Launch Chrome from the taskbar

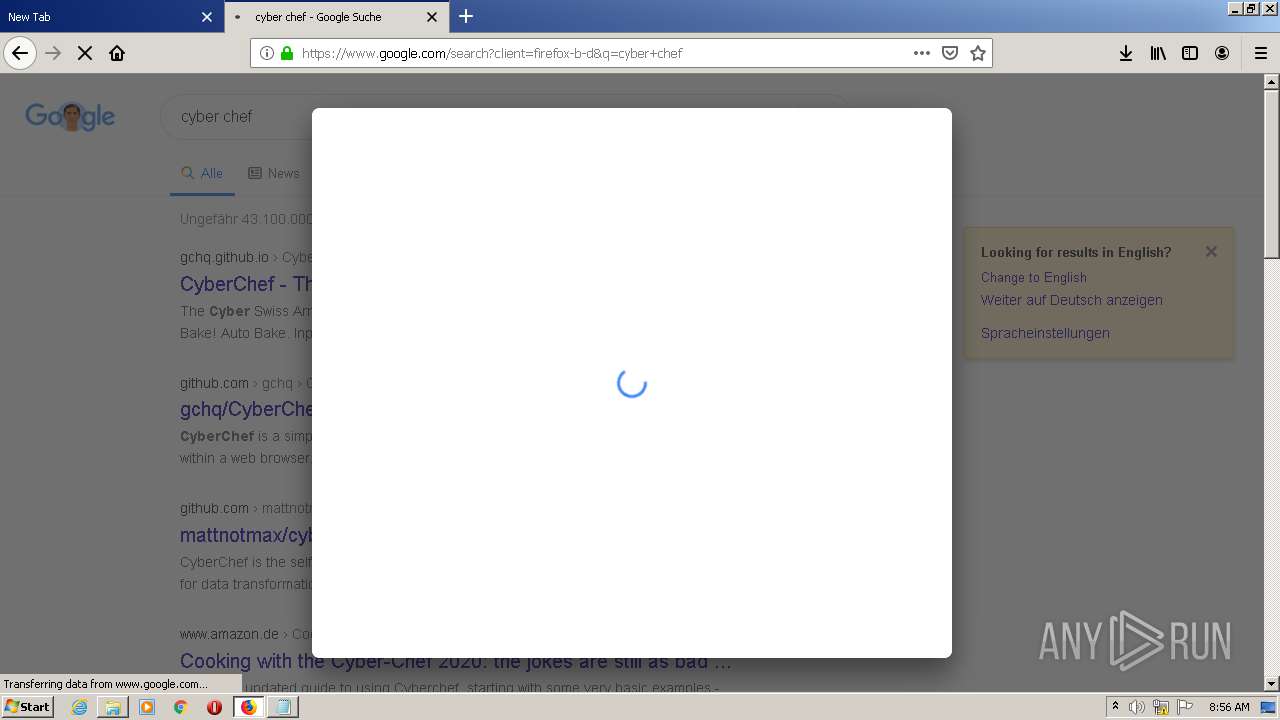point(181,707)
